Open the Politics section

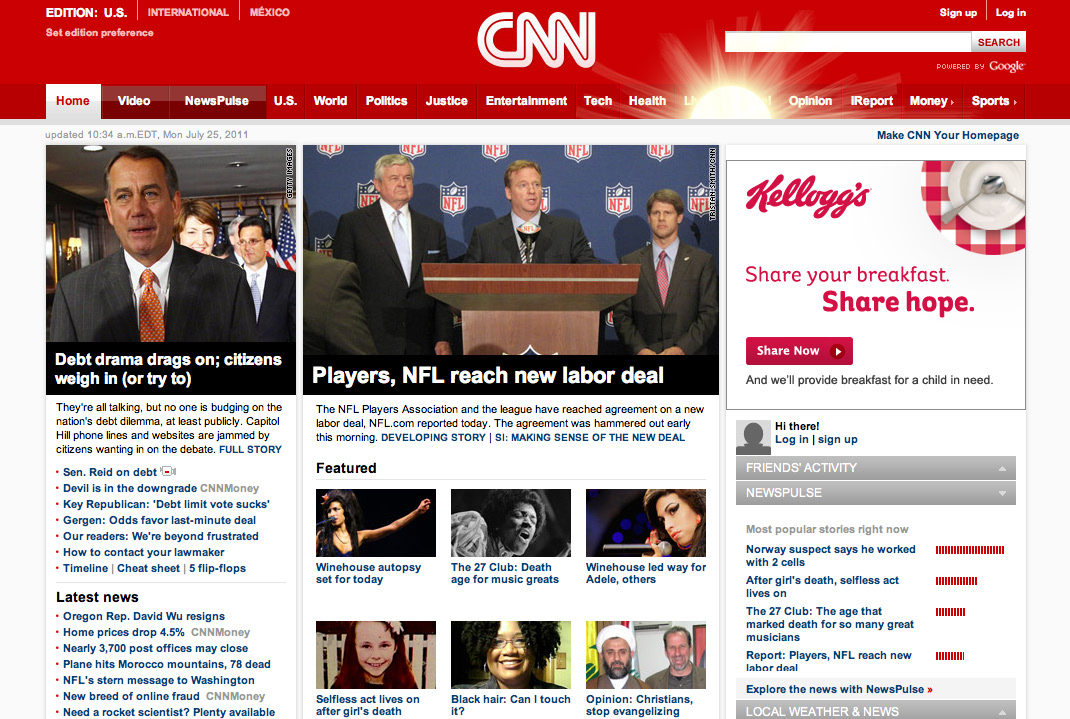pos(386,101)
